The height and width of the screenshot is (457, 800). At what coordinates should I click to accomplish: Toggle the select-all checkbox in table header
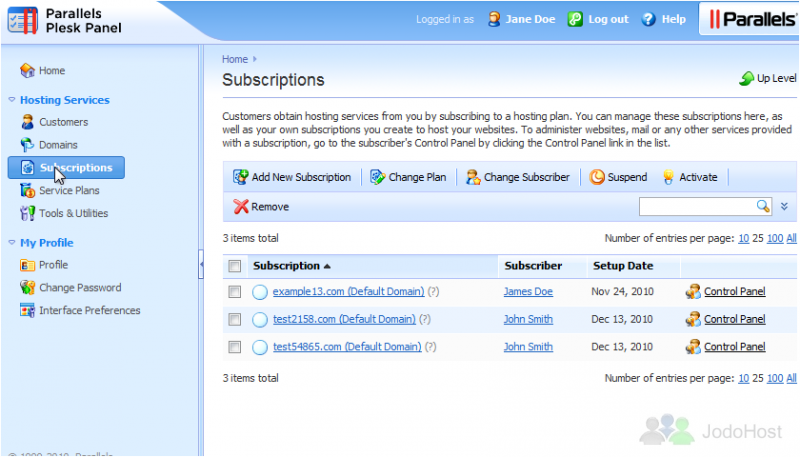(x=235, y=266)
